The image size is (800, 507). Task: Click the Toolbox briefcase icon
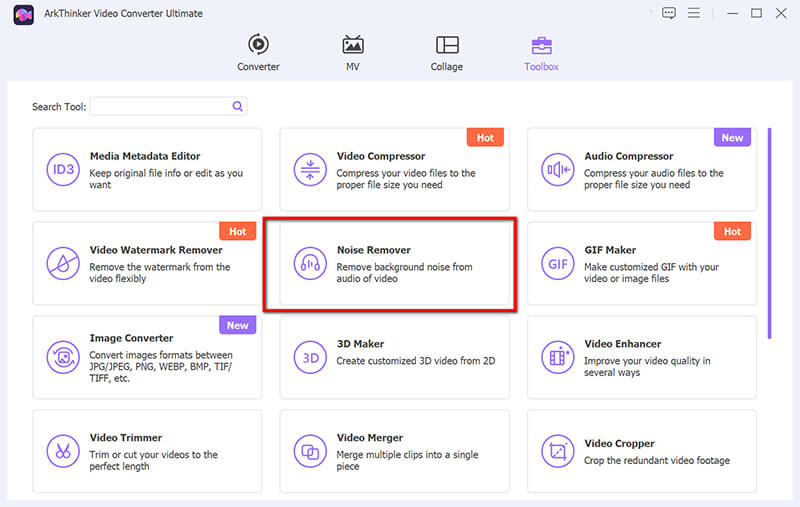pos(541,45)
